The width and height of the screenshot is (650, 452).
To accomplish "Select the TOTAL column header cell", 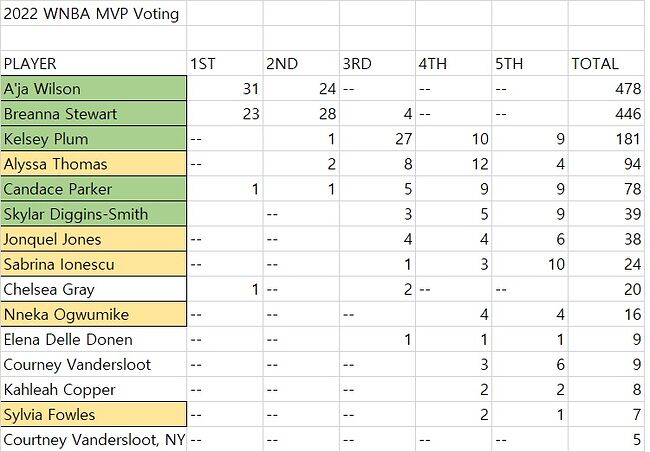I will 606,63.
